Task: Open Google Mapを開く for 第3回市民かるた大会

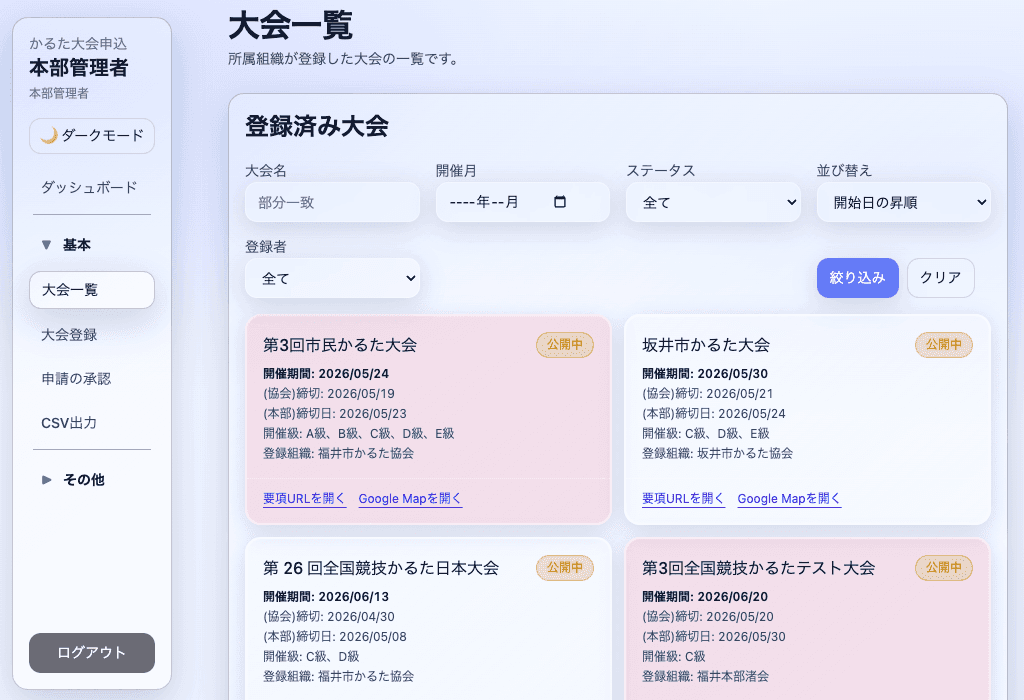Action: pyautogui.click(x=410, y=499)
